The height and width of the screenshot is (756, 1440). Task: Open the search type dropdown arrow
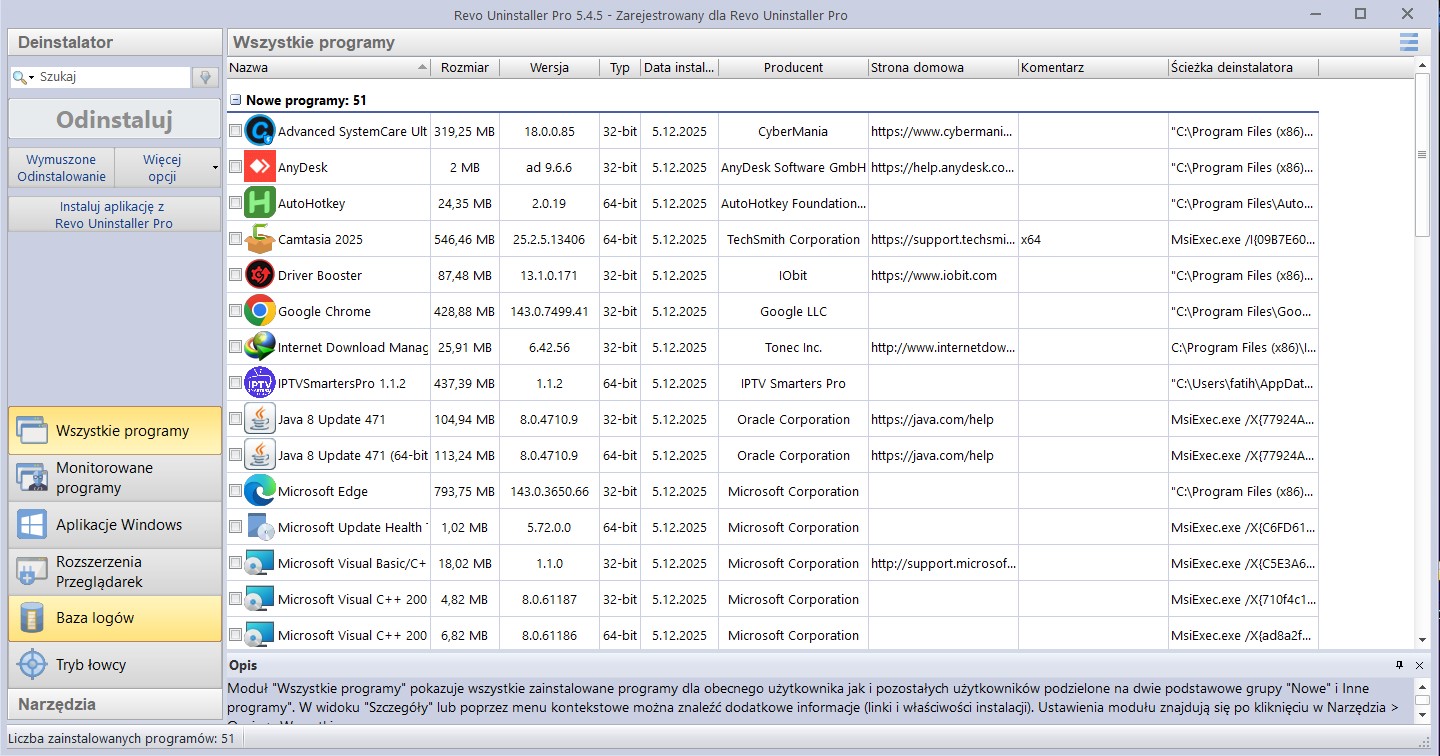32,77
